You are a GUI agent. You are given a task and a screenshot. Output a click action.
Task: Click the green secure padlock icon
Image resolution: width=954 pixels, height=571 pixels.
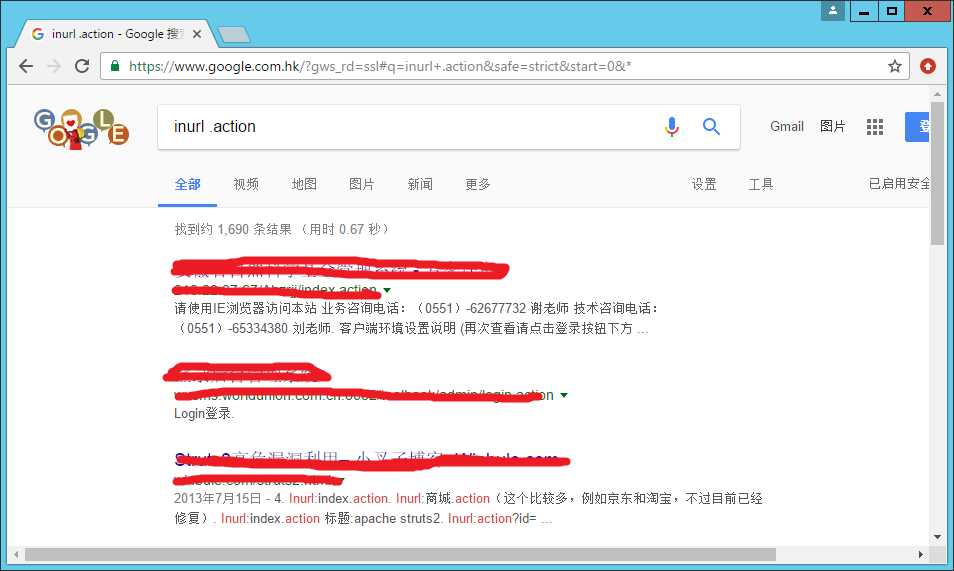[x=114, y=65]
